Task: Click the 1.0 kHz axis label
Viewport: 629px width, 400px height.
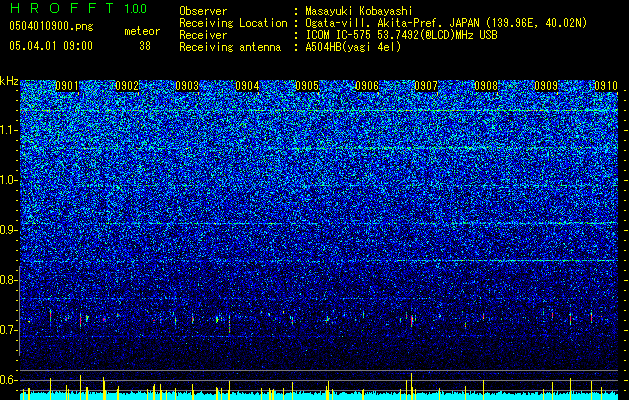Action: pos(8,180)
